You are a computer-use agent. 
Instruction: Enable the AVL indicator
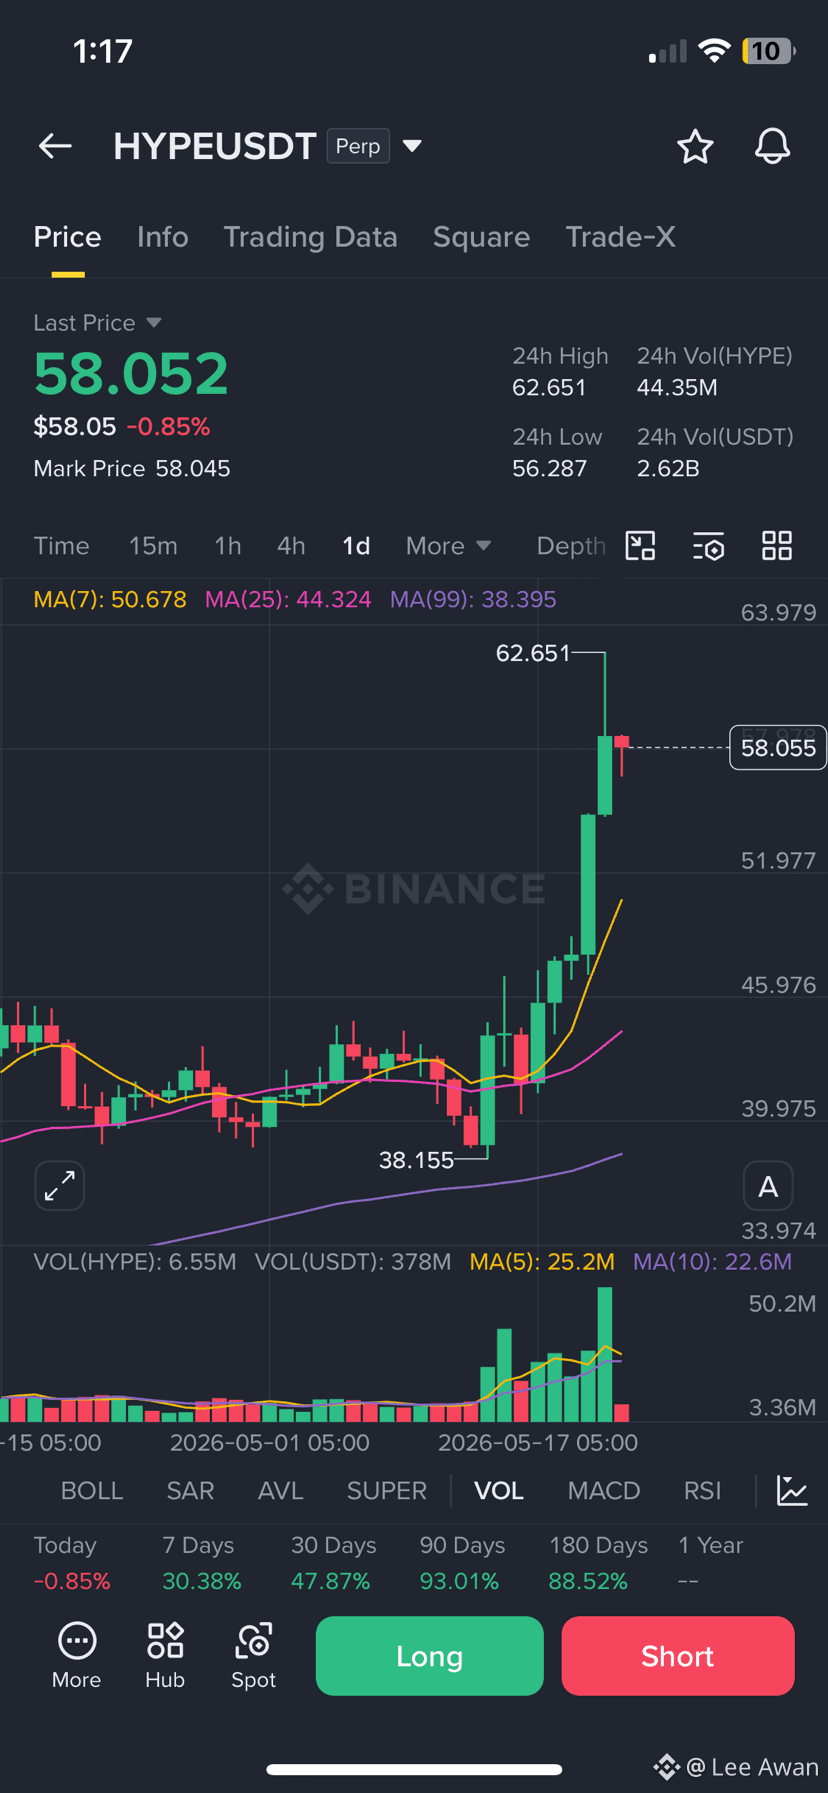(x=280, y=1490)
